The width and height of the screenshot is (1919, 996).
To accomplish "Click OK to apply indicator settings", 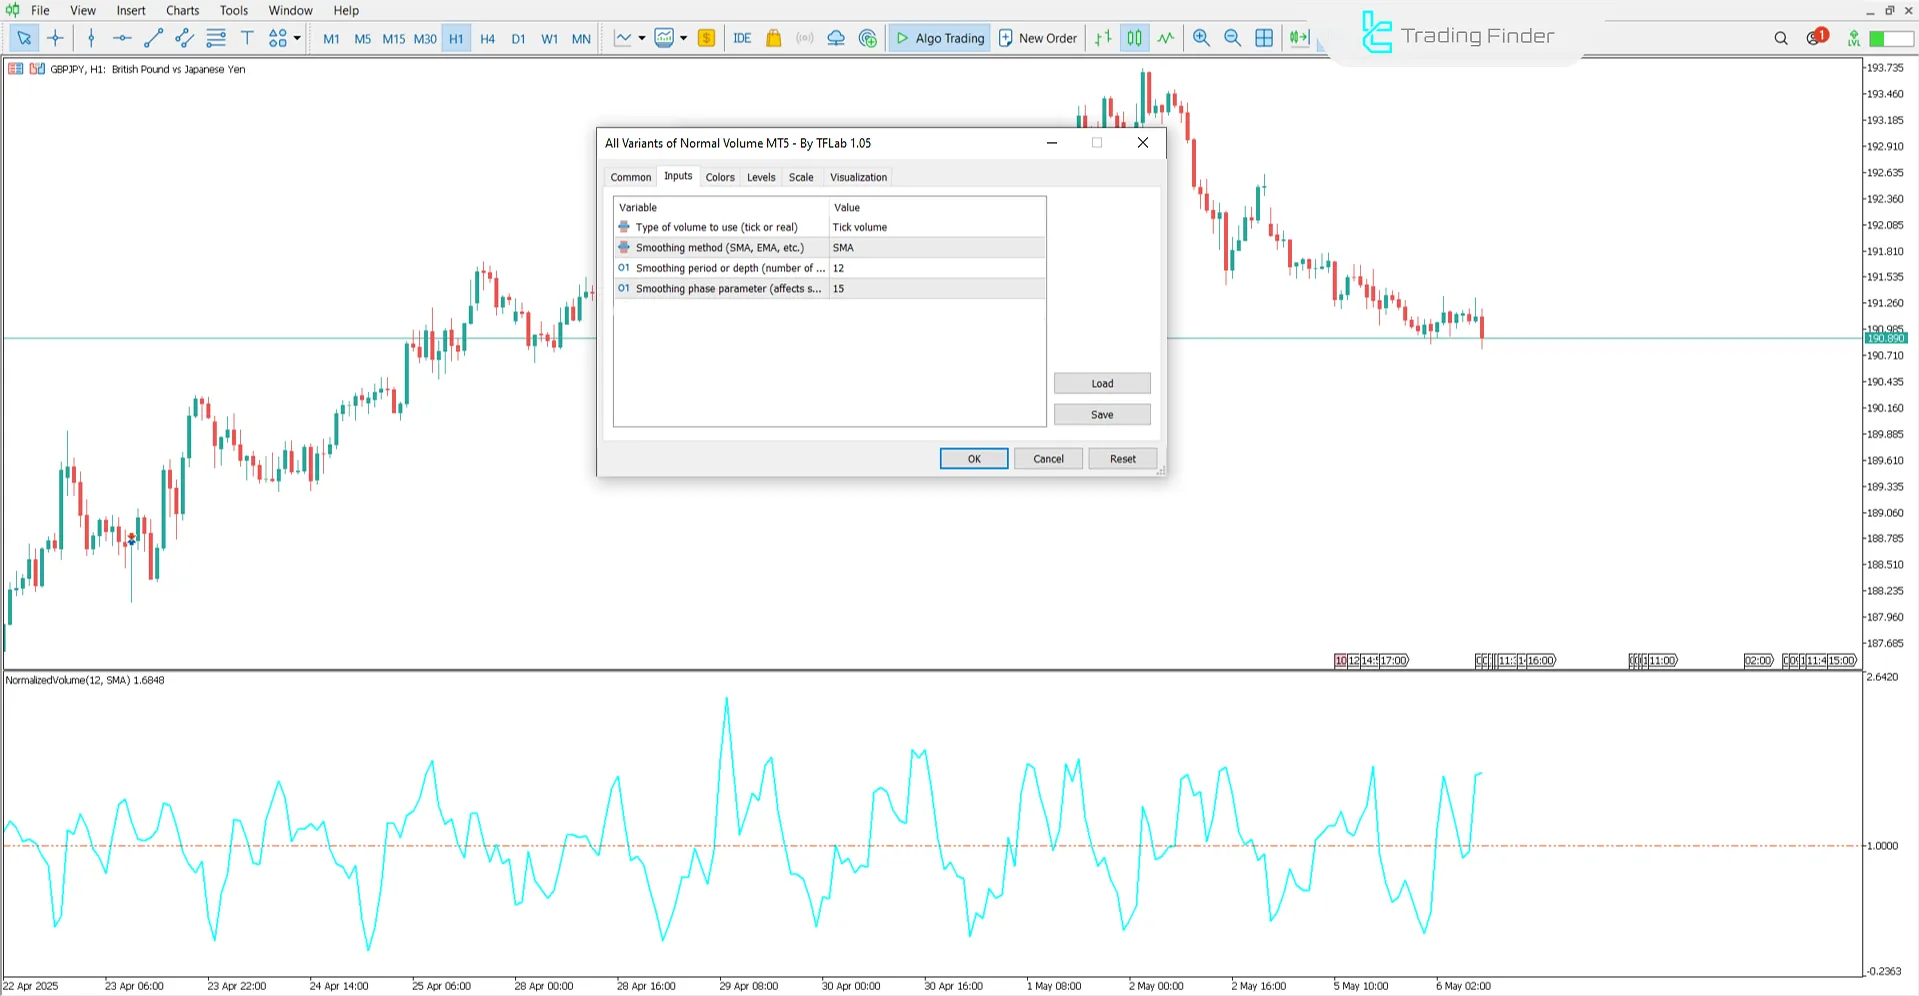I will (972, 458).
